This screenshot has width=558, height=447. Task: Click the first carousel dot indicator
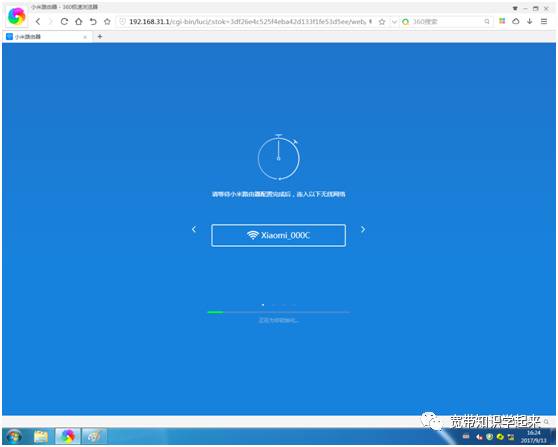[263, 305]
